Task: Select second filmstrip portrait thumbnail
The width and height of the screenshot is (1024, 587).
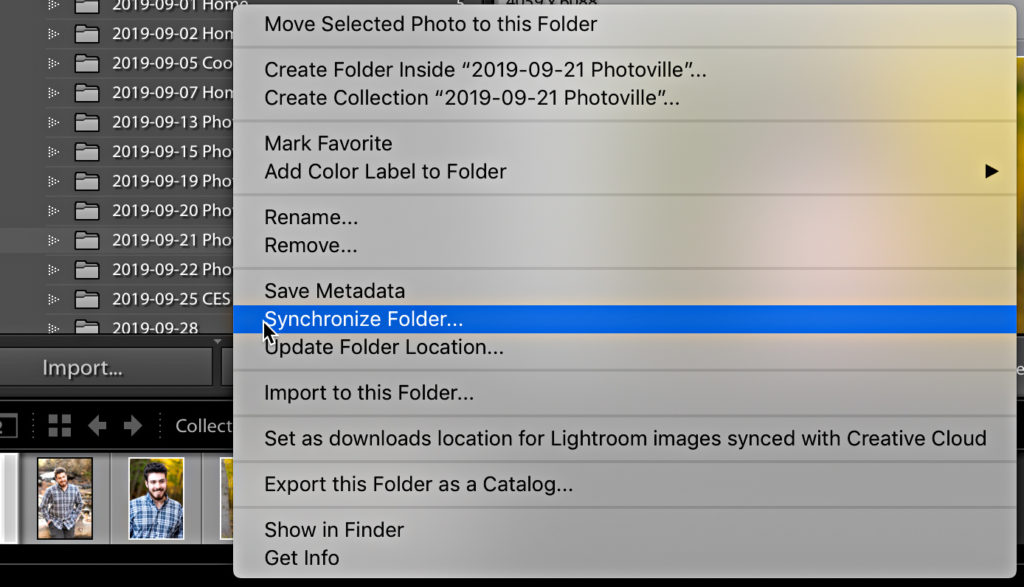Action: [156, 498]
